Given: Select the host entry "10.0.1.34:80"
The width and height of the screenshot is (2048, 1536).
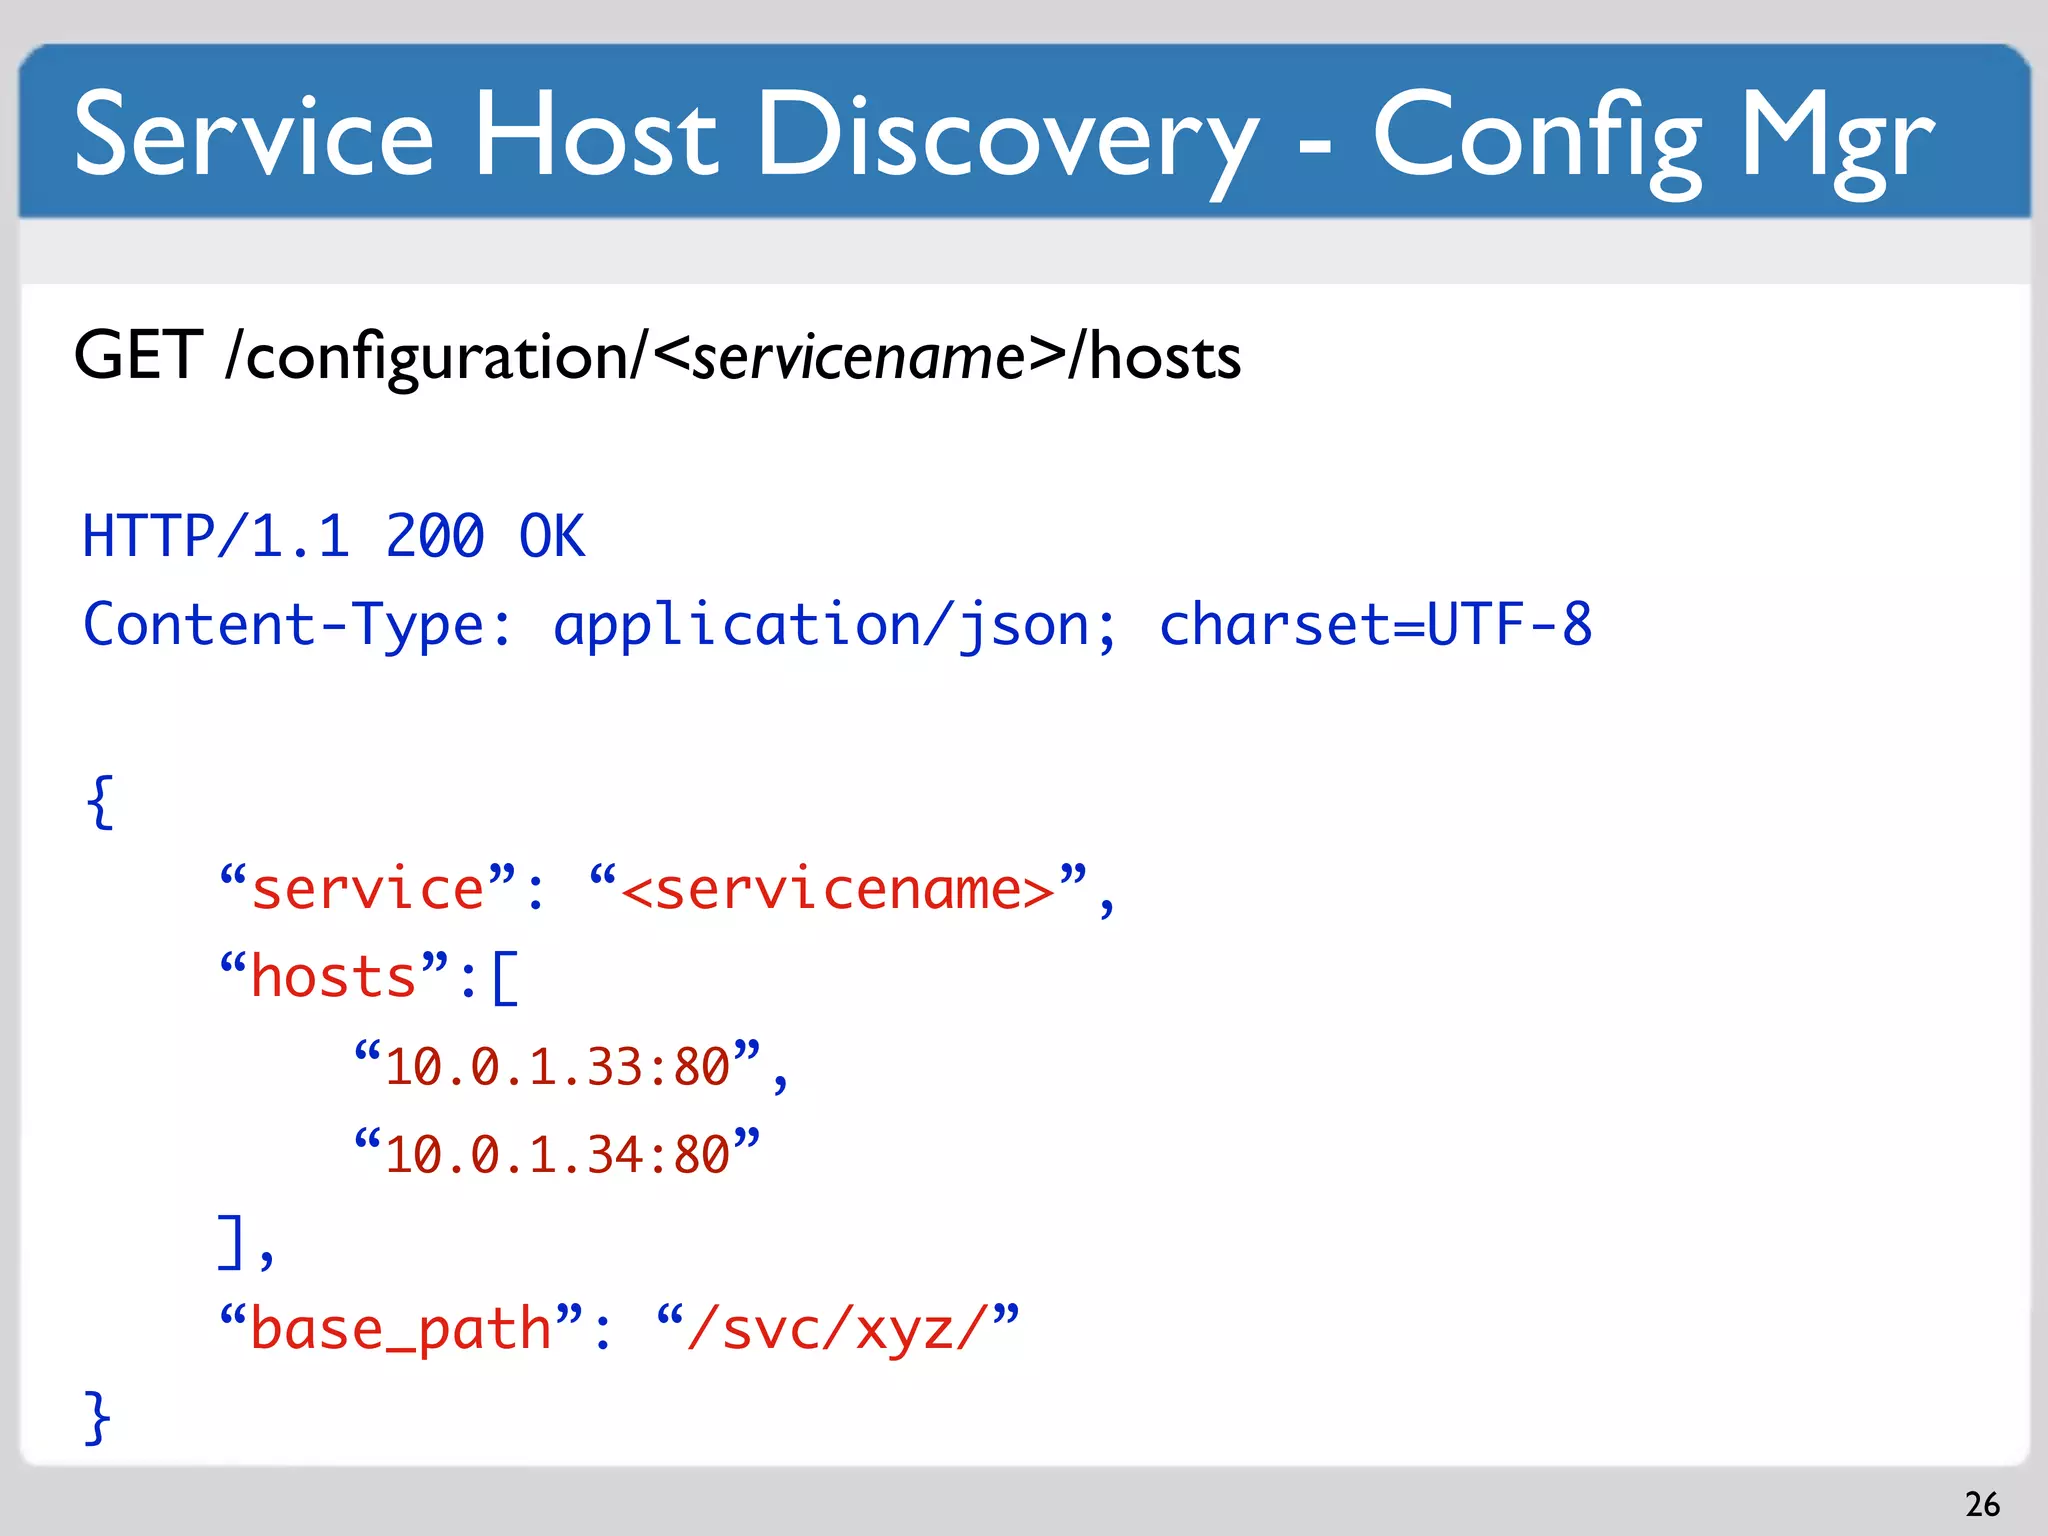Looking at the screenshot, I should point(557,1153).
